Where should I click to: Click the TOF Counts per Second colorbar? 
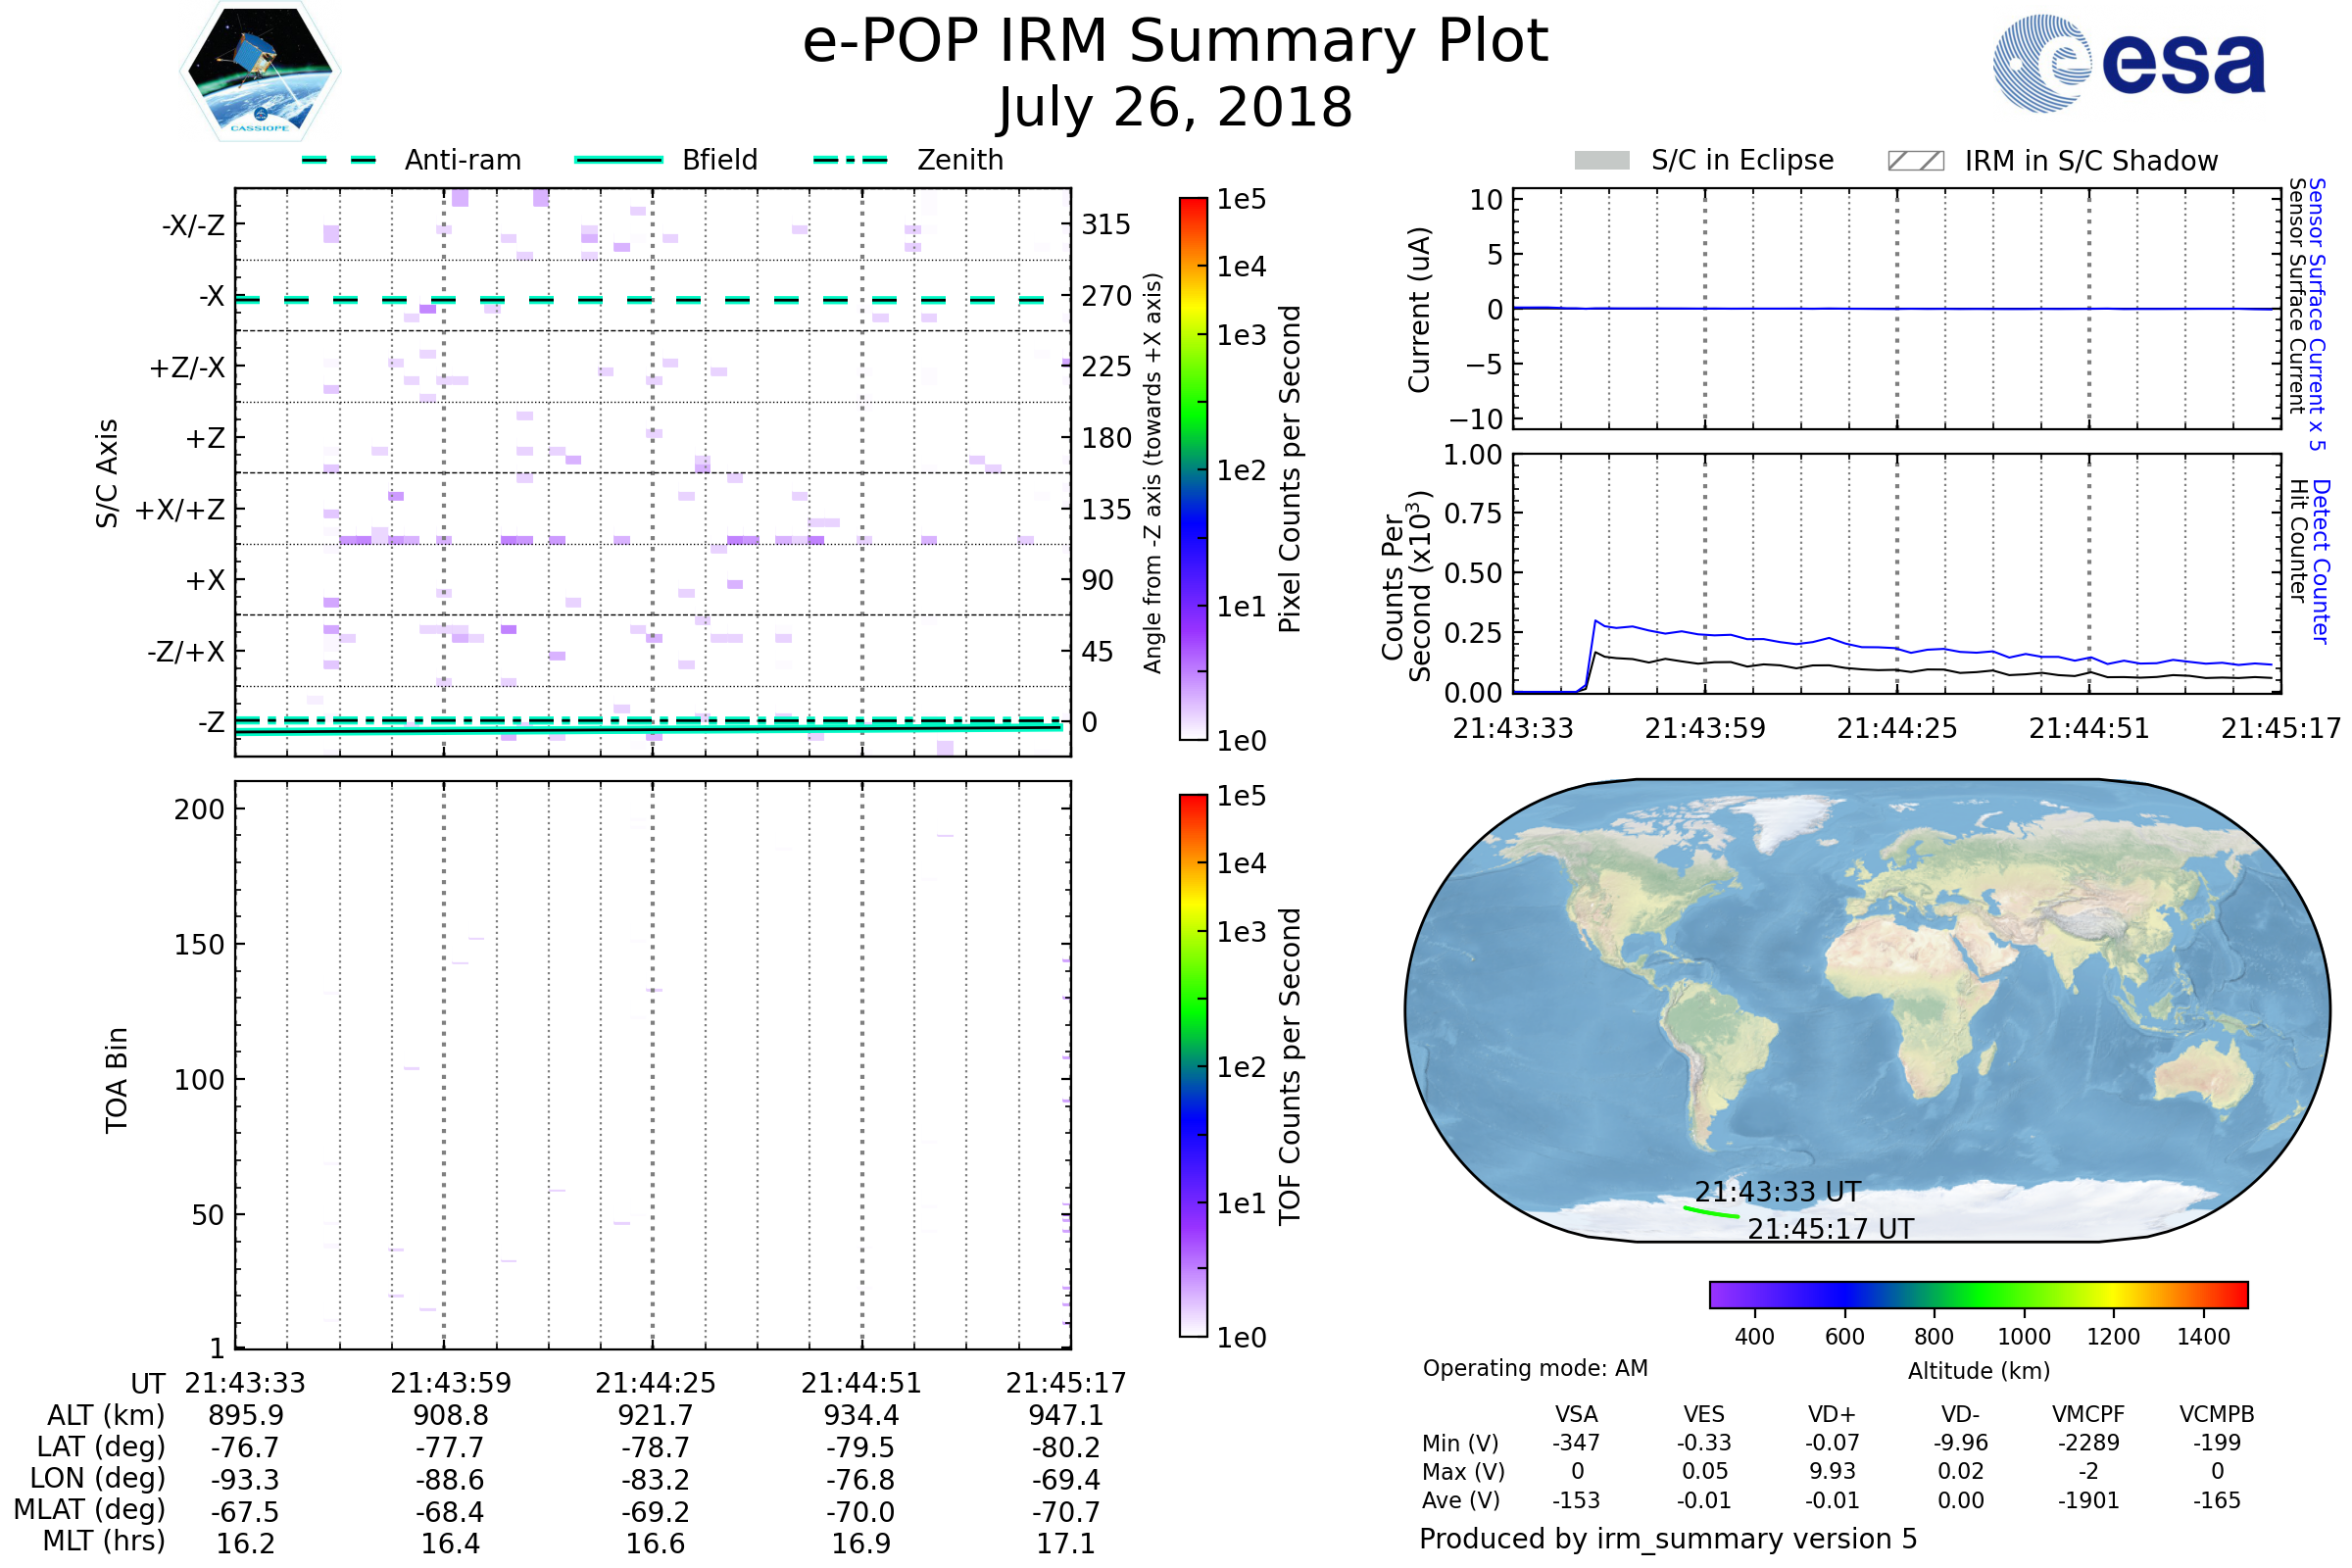(1193, 1065)
